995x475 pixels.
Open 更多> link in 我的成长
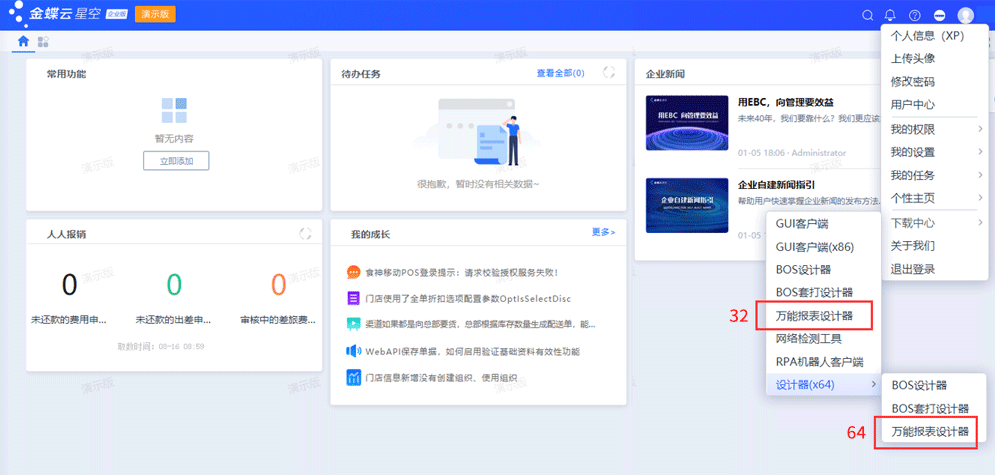click(603, 232)
